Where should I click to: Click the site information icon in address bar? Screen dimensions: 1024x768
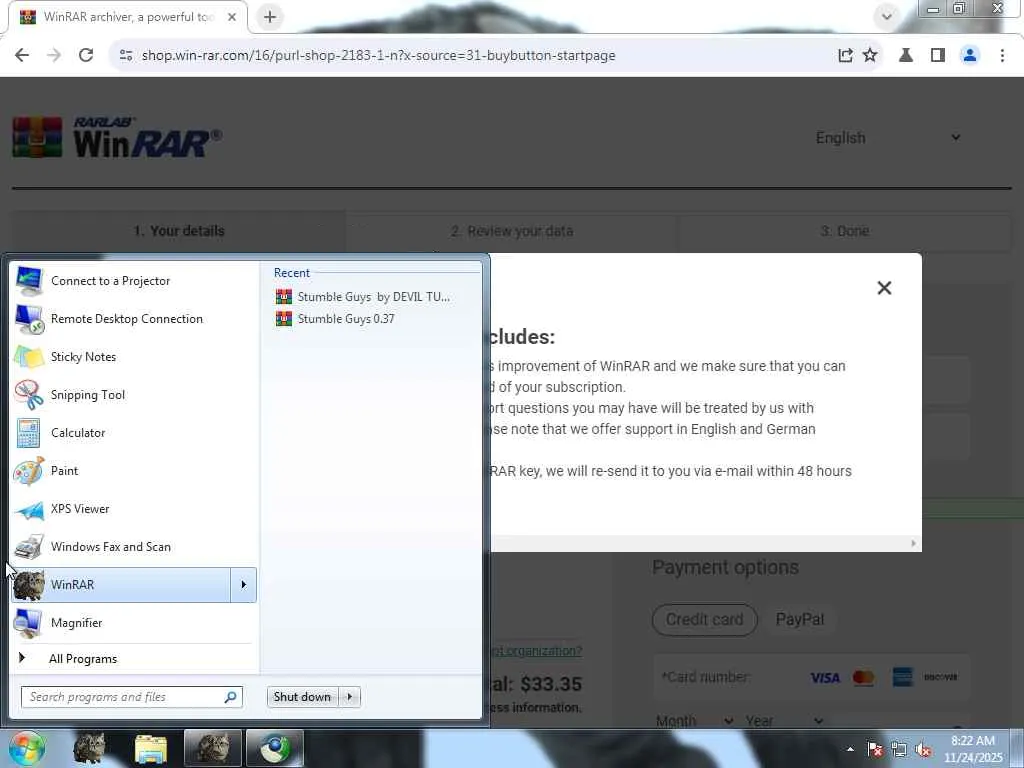pyautogui.click(x=125, y=56)
